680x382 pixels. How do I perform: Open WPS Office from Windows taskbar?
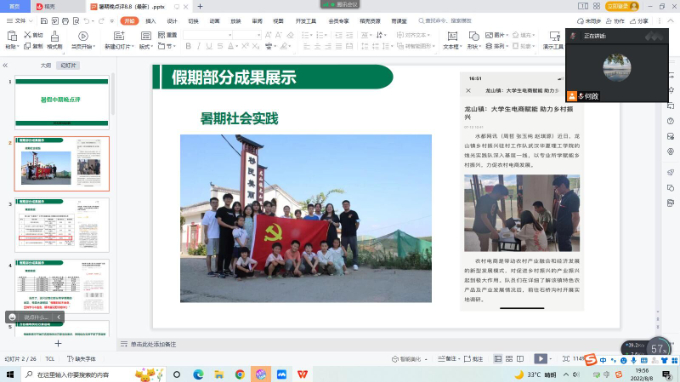click(x=302, y=374)
